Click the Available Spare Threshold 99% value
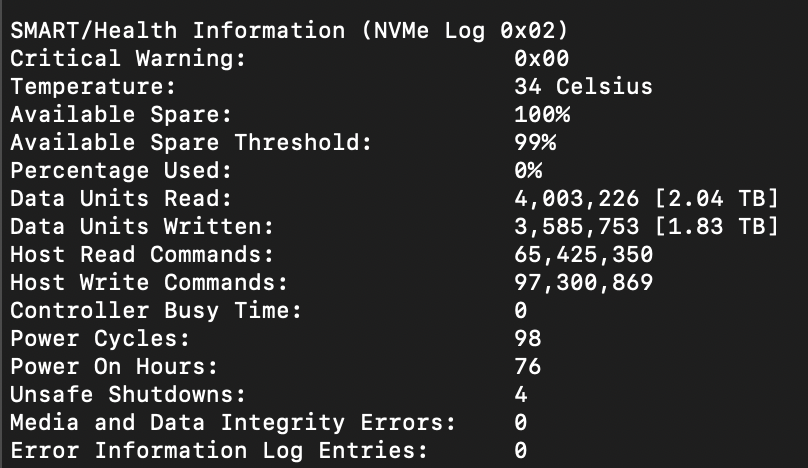 [535, 142]
